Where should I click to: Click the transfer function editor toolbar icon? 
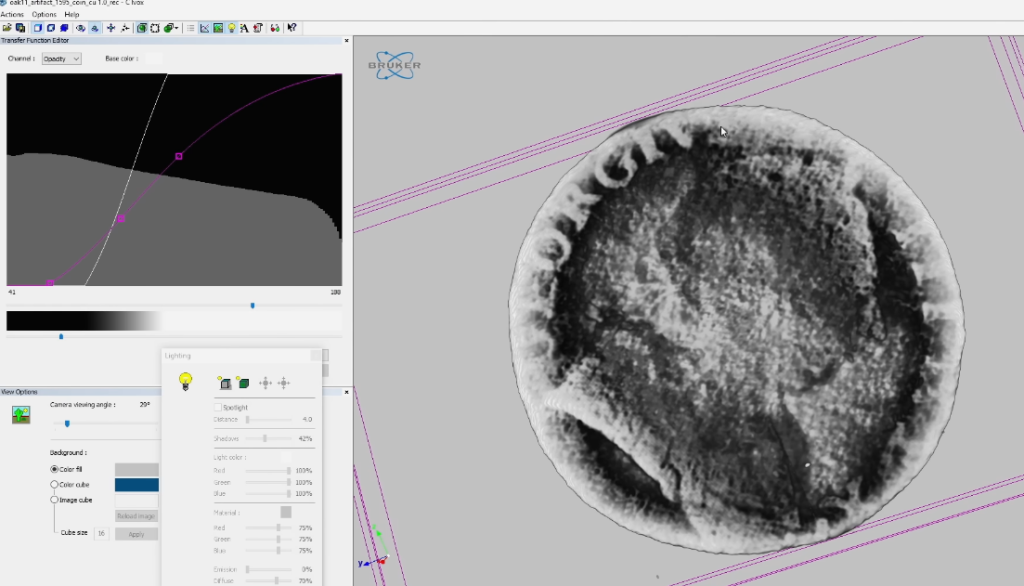204,28
